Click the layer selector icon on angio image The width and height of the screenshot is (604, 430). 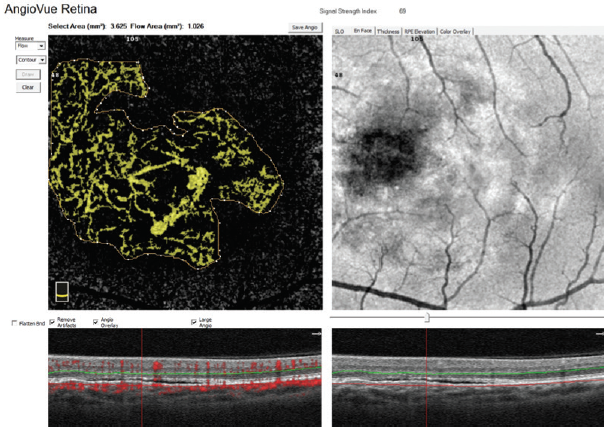coord(63,291)
